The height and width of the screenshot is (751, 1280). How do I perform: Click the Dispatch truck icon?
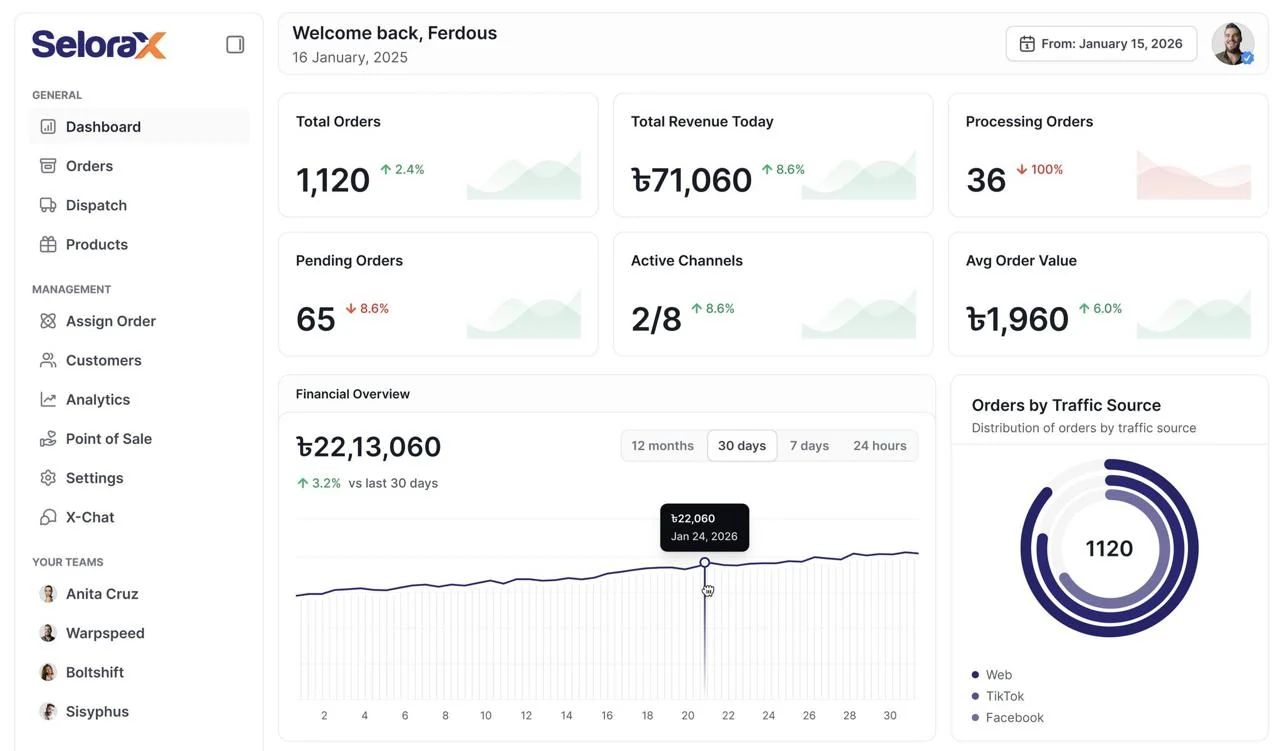click(48, 205)
